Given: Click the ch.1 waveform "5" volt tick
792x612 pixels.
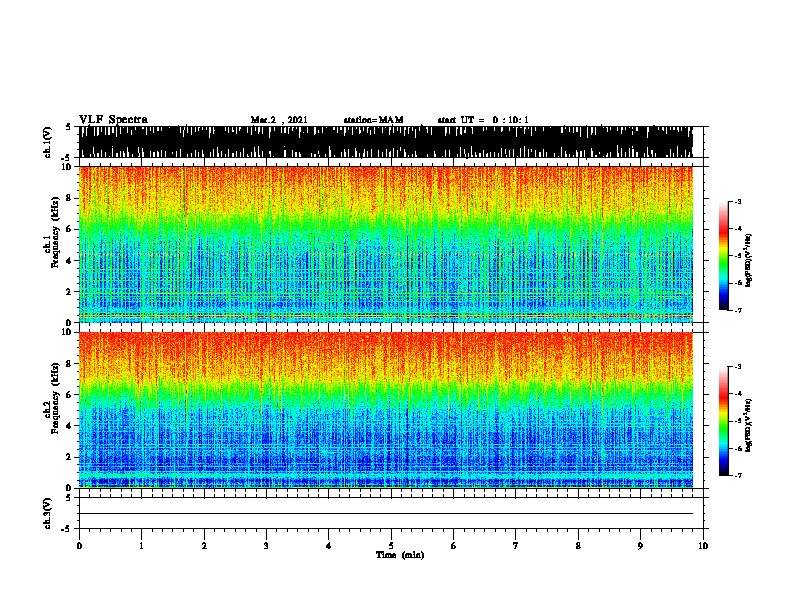Looking at the screenshot, I should point(68,127).
